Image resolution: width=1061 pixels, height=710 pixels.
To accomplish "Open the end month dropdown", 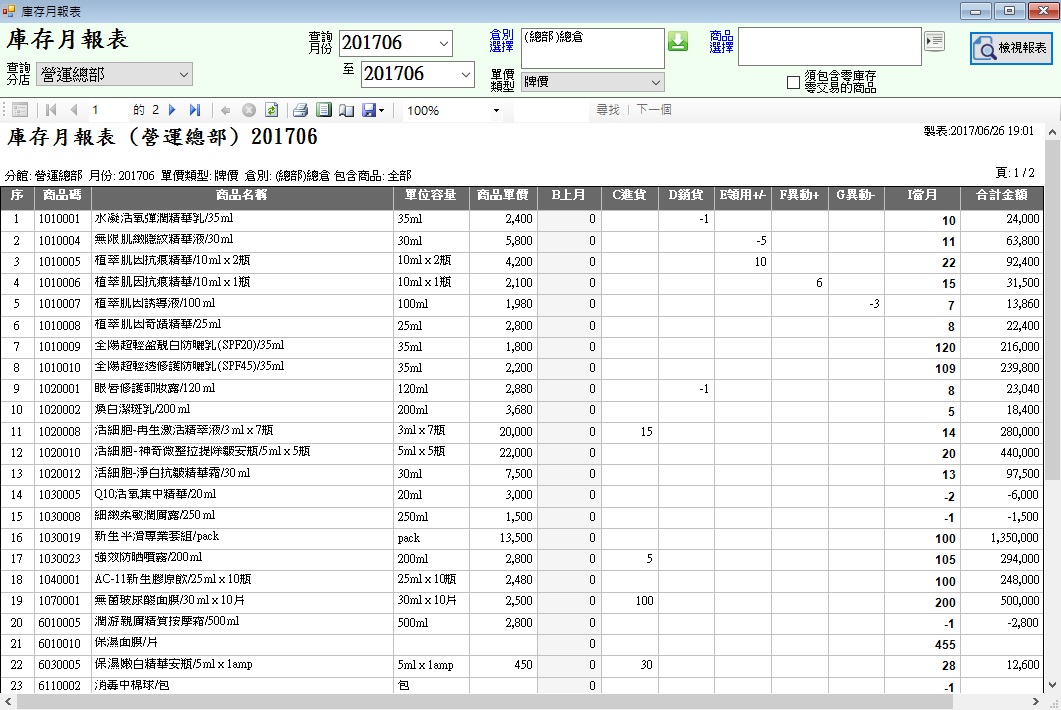I will coord(465,74).
